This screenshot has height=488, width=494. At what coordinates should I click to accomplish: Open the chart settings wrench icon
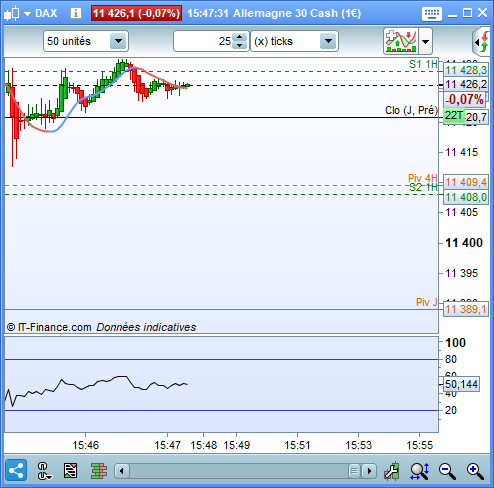(x=392, y=471)
